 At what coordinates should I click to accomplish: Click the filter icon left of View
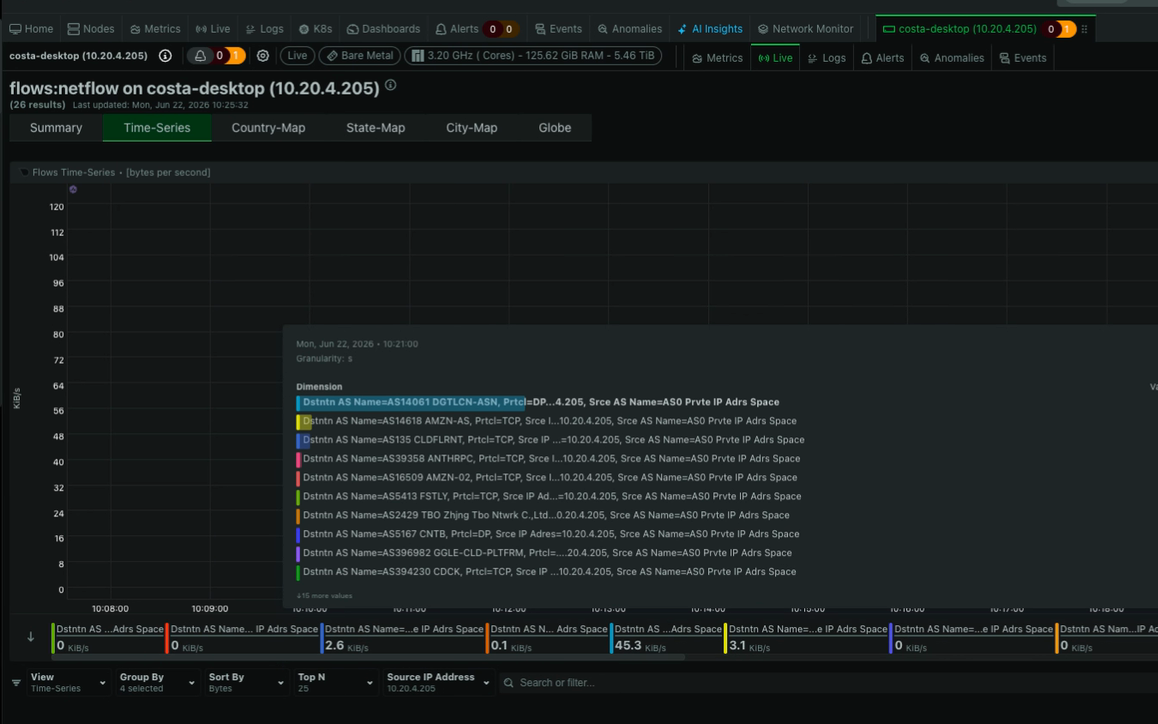click(16, 683)
